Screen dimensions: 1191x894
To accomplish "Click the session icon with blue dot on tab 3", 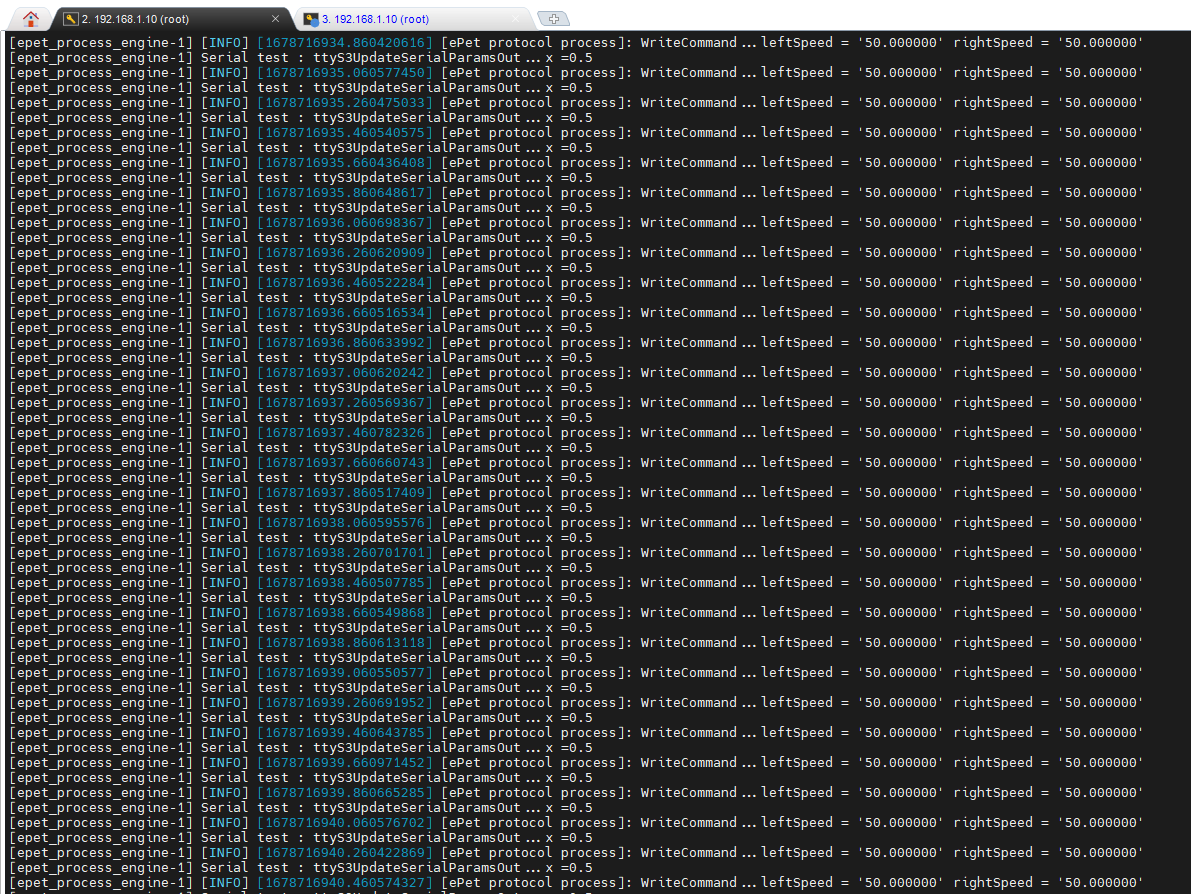I will (x=311, y=19).
